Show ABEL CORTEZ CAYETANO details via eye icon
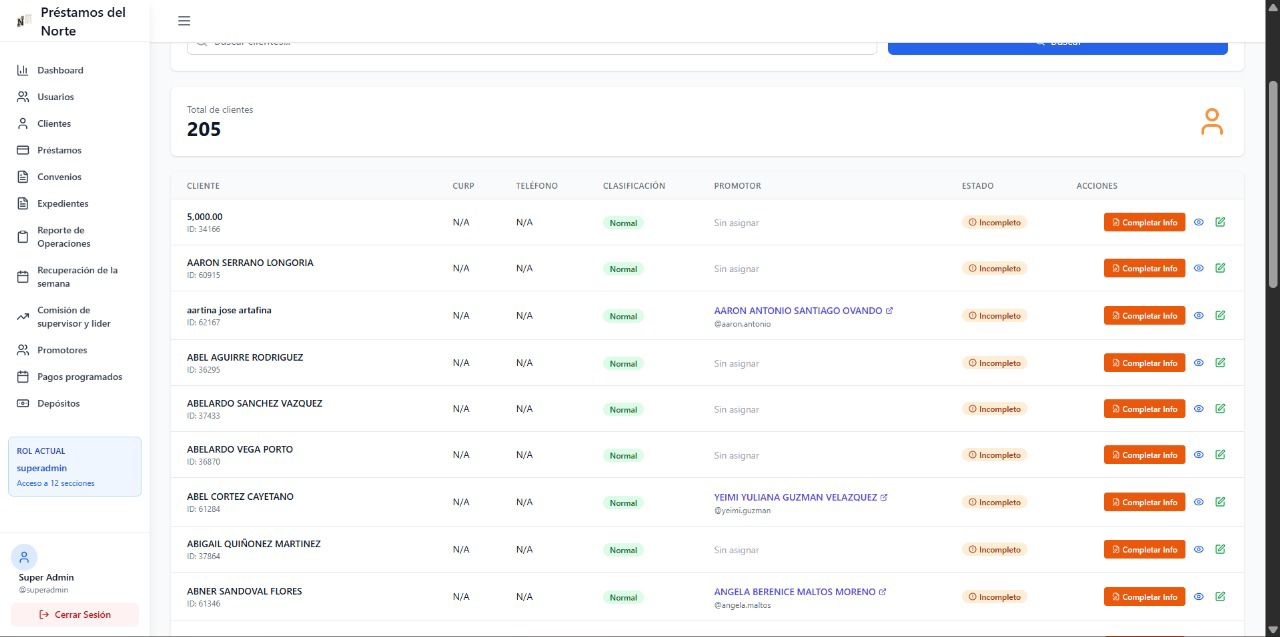This screenshot has height=637, width=1280. coord(1199,502)
